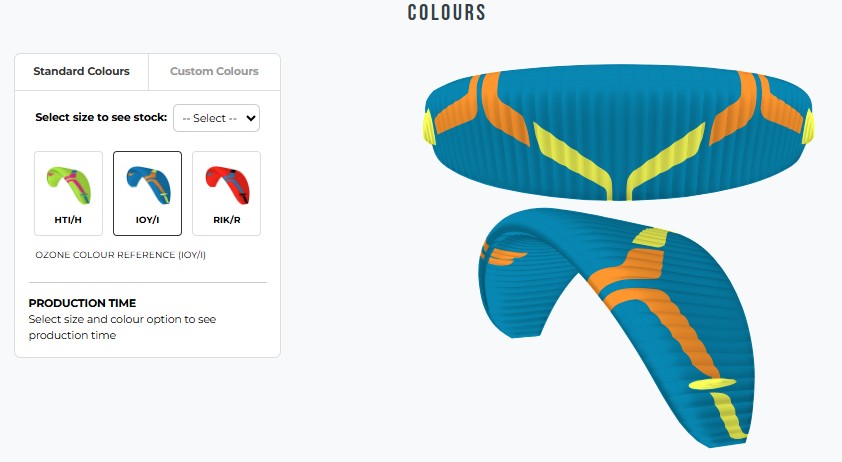Viewport: 842px width, 462px height.
Task: Click the Ozone Colour Reference text
Action: [x=120, y=255]
